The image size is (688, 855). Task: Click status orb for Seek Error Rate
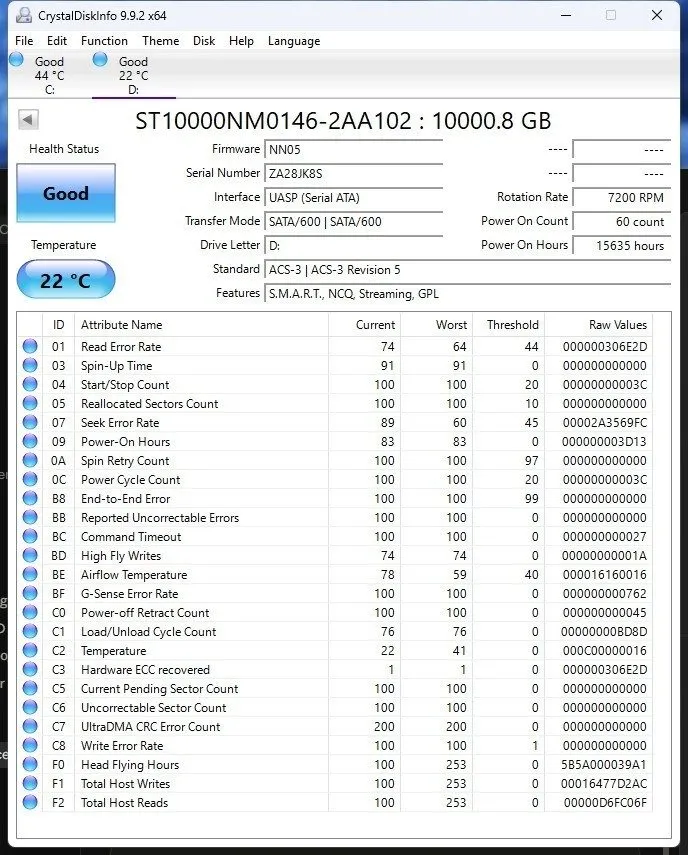(x=30, y=423)
